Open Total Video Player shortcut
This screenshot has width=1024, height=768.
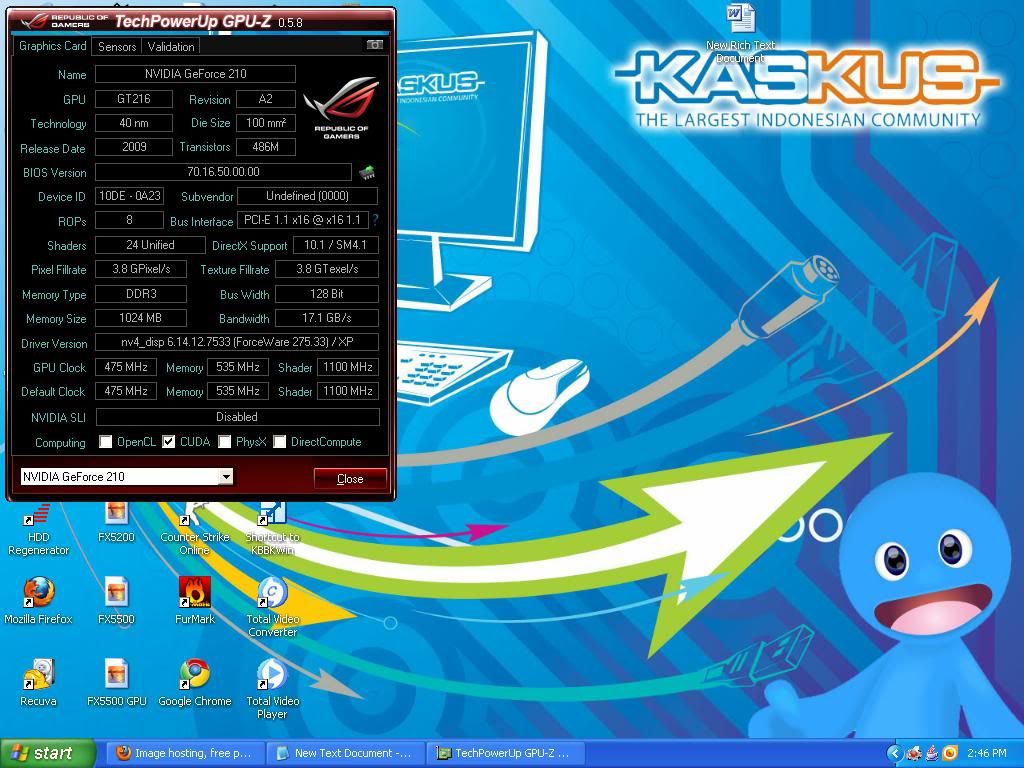(272, 689)
